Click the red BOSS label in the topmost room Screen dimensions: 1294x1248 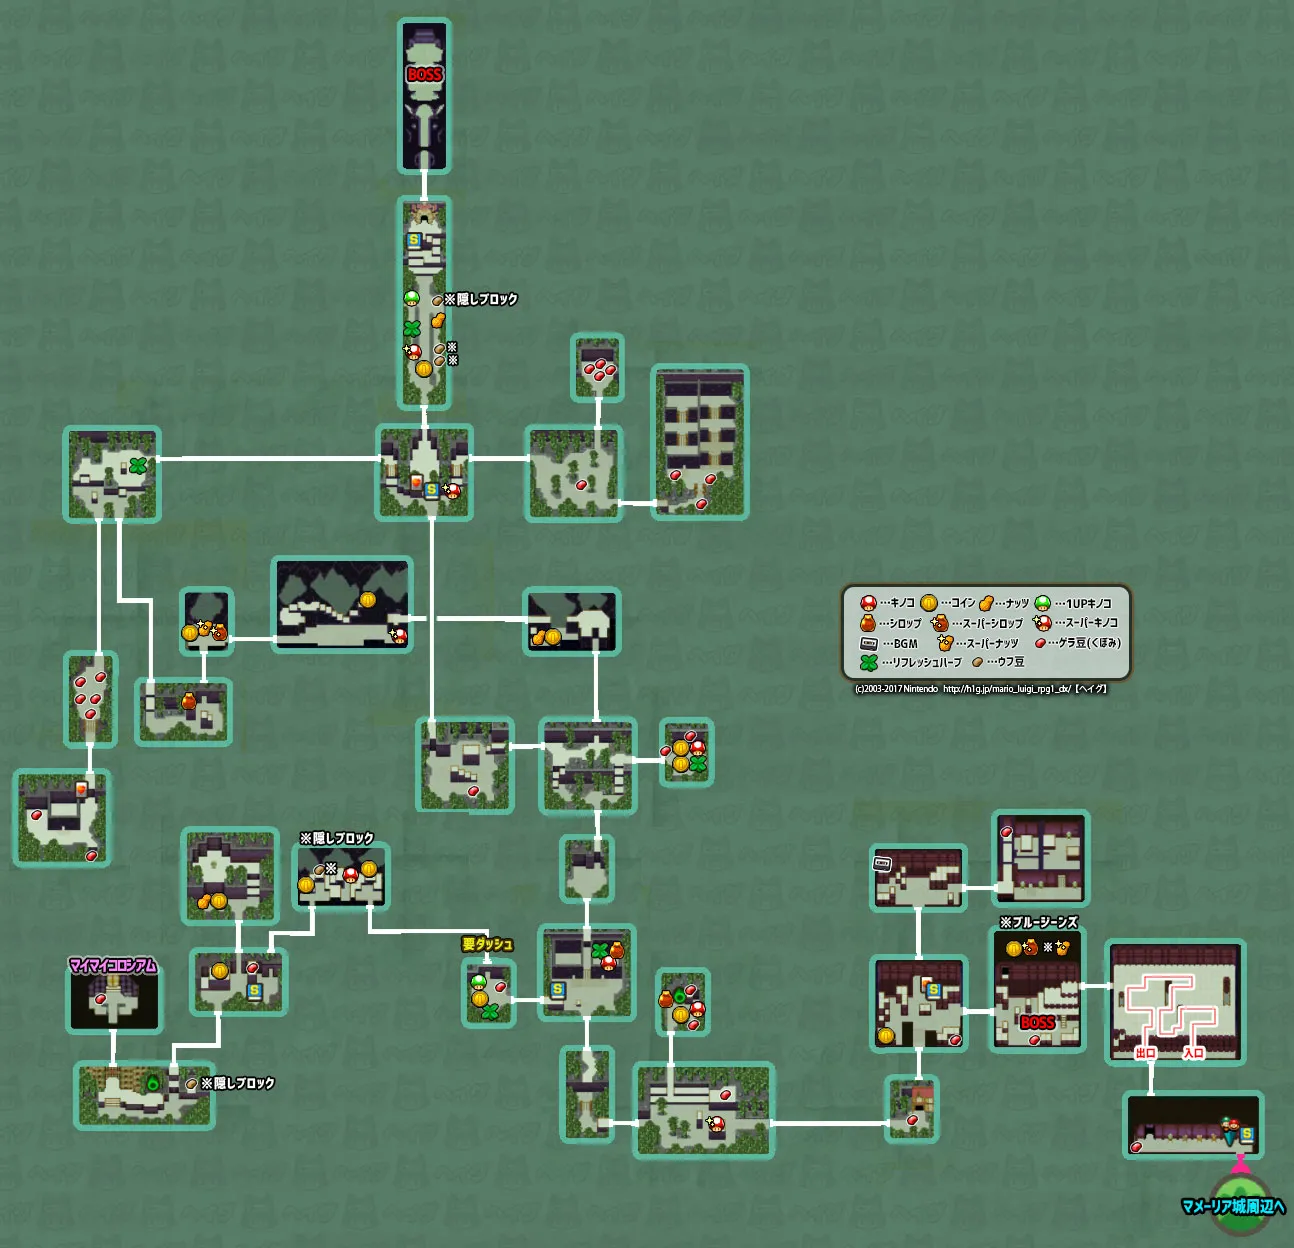(x=424, y=75)
